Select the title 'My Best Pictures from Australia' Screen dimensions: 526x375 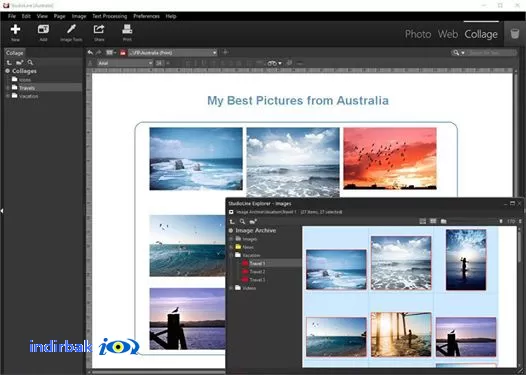click(298, 100)
